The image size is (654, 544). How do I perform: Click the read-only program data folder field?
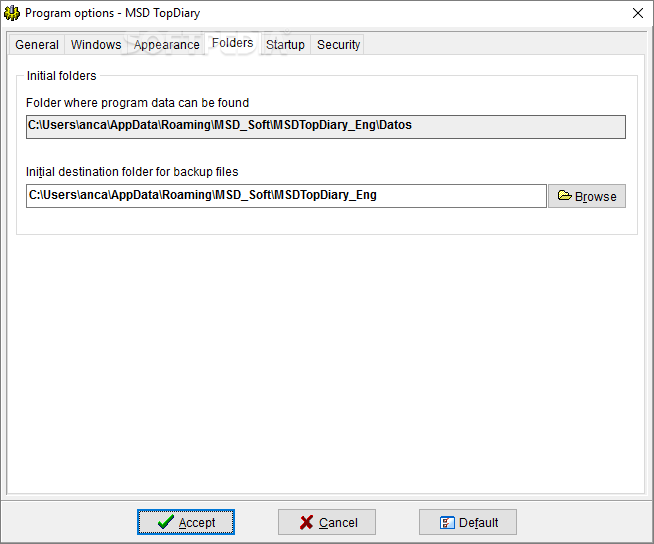(326, 127)
